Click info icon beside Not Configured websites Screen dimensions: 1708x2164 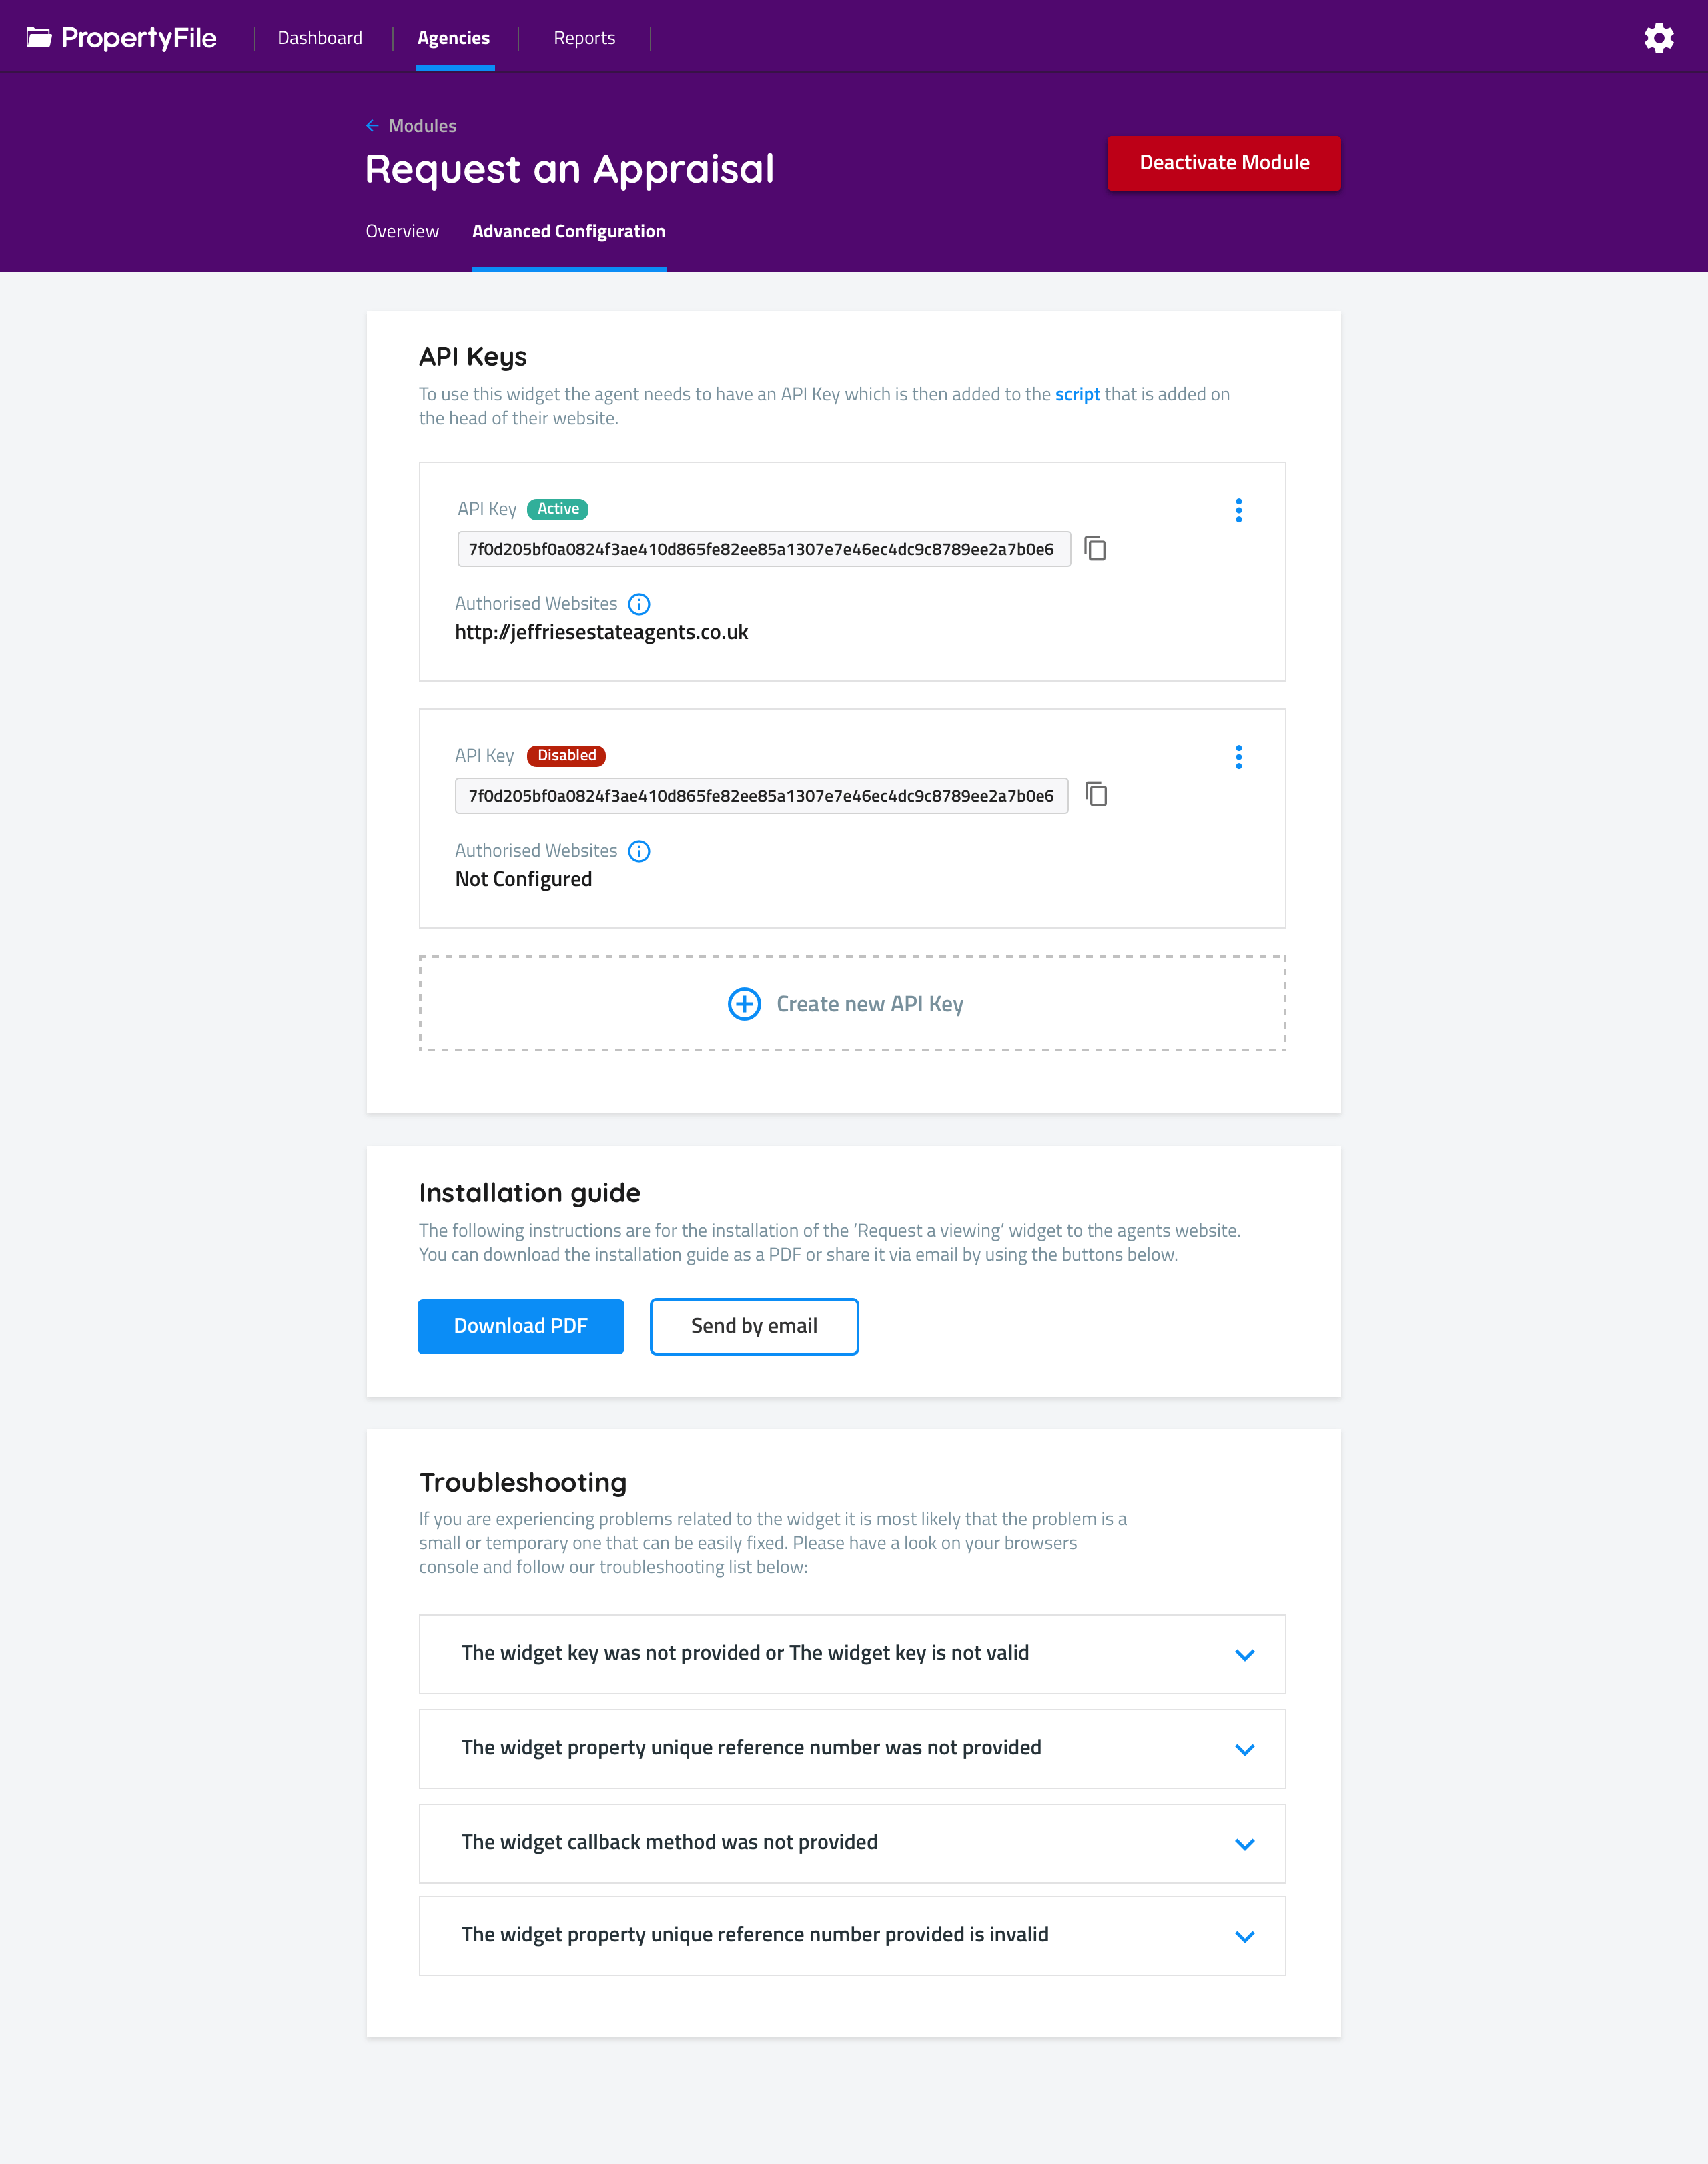coord(639,851)
